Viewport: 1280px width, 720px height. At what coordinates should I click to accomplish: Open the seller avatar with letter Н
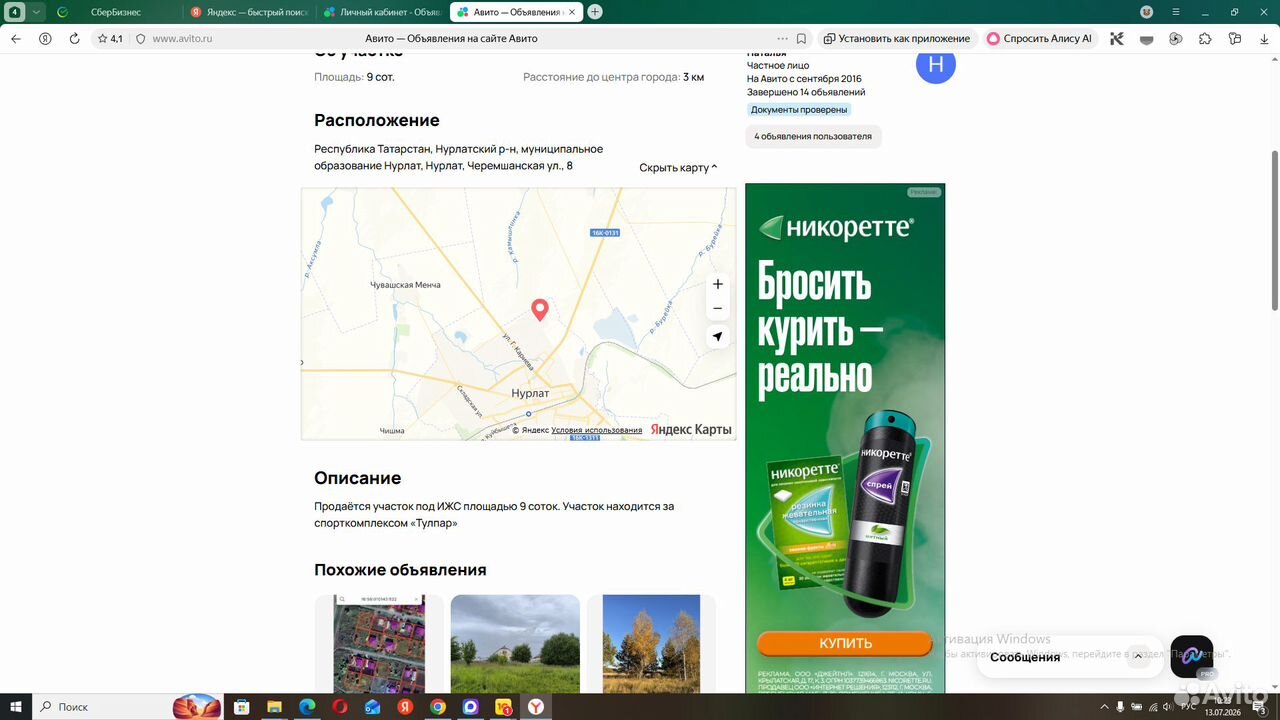(936, 65)
